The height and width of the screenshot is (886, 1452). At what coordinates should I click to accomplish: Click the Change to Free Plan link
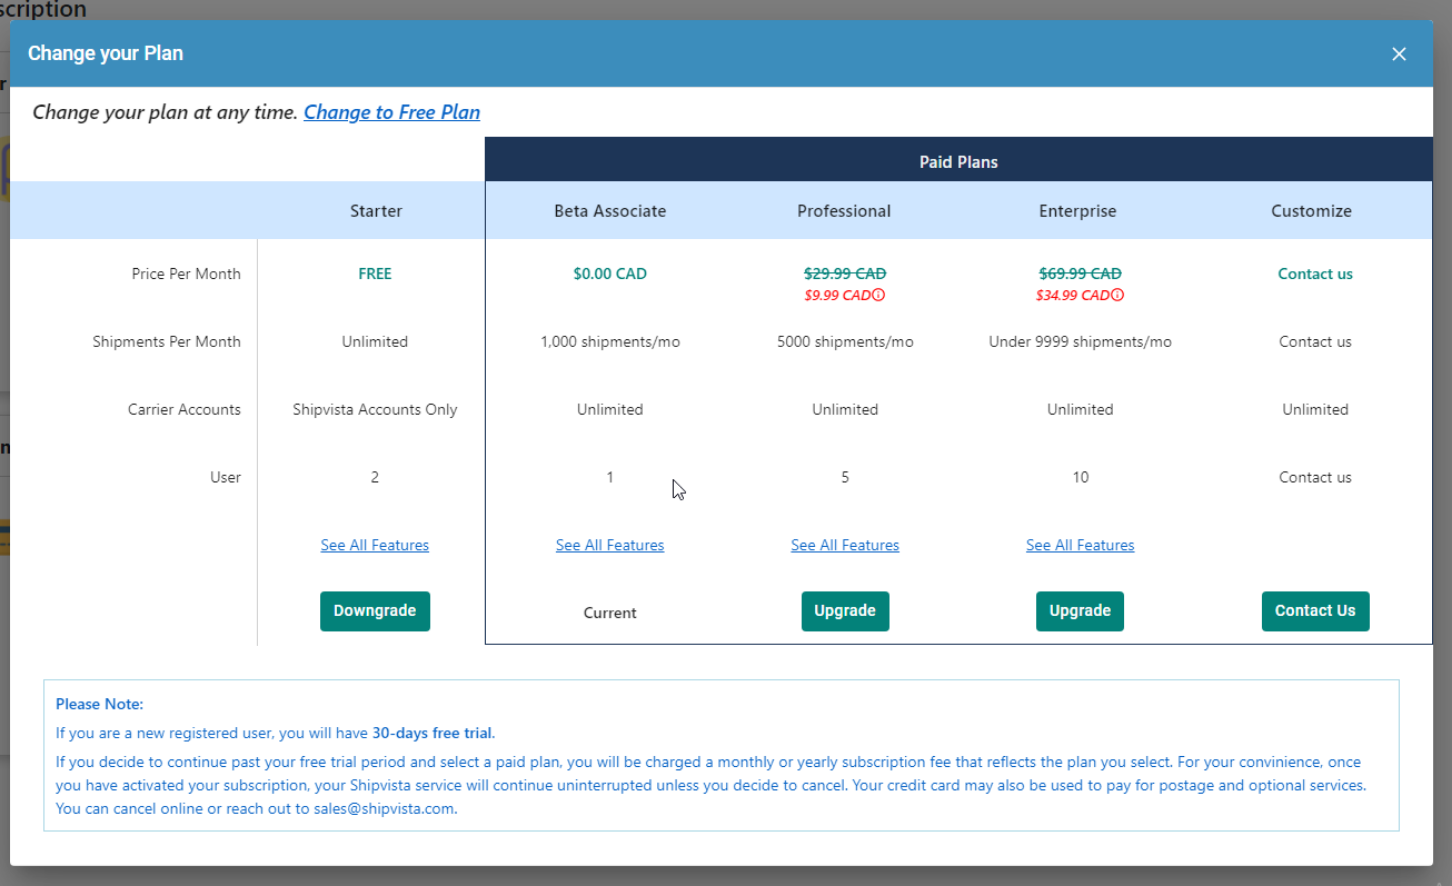[x=392, y=112]
